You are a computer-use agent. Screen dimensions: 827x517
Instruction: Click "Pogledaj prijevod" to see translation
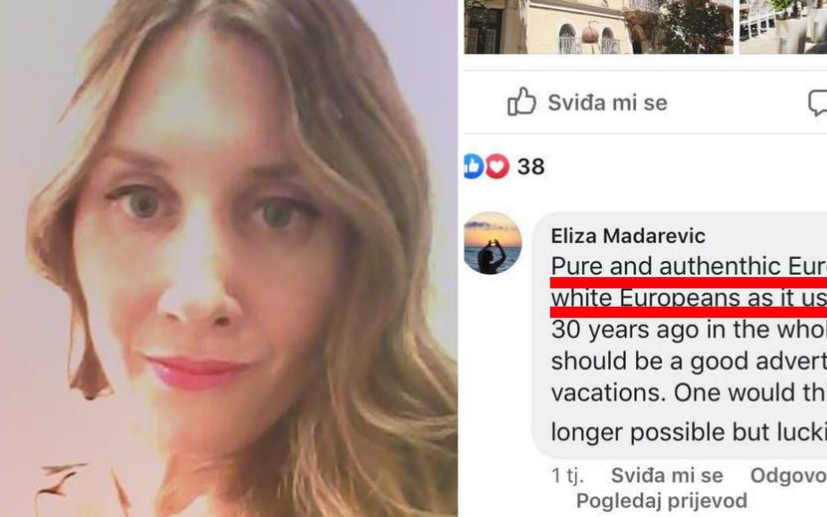pyautogui.click(x=662, y=500)
